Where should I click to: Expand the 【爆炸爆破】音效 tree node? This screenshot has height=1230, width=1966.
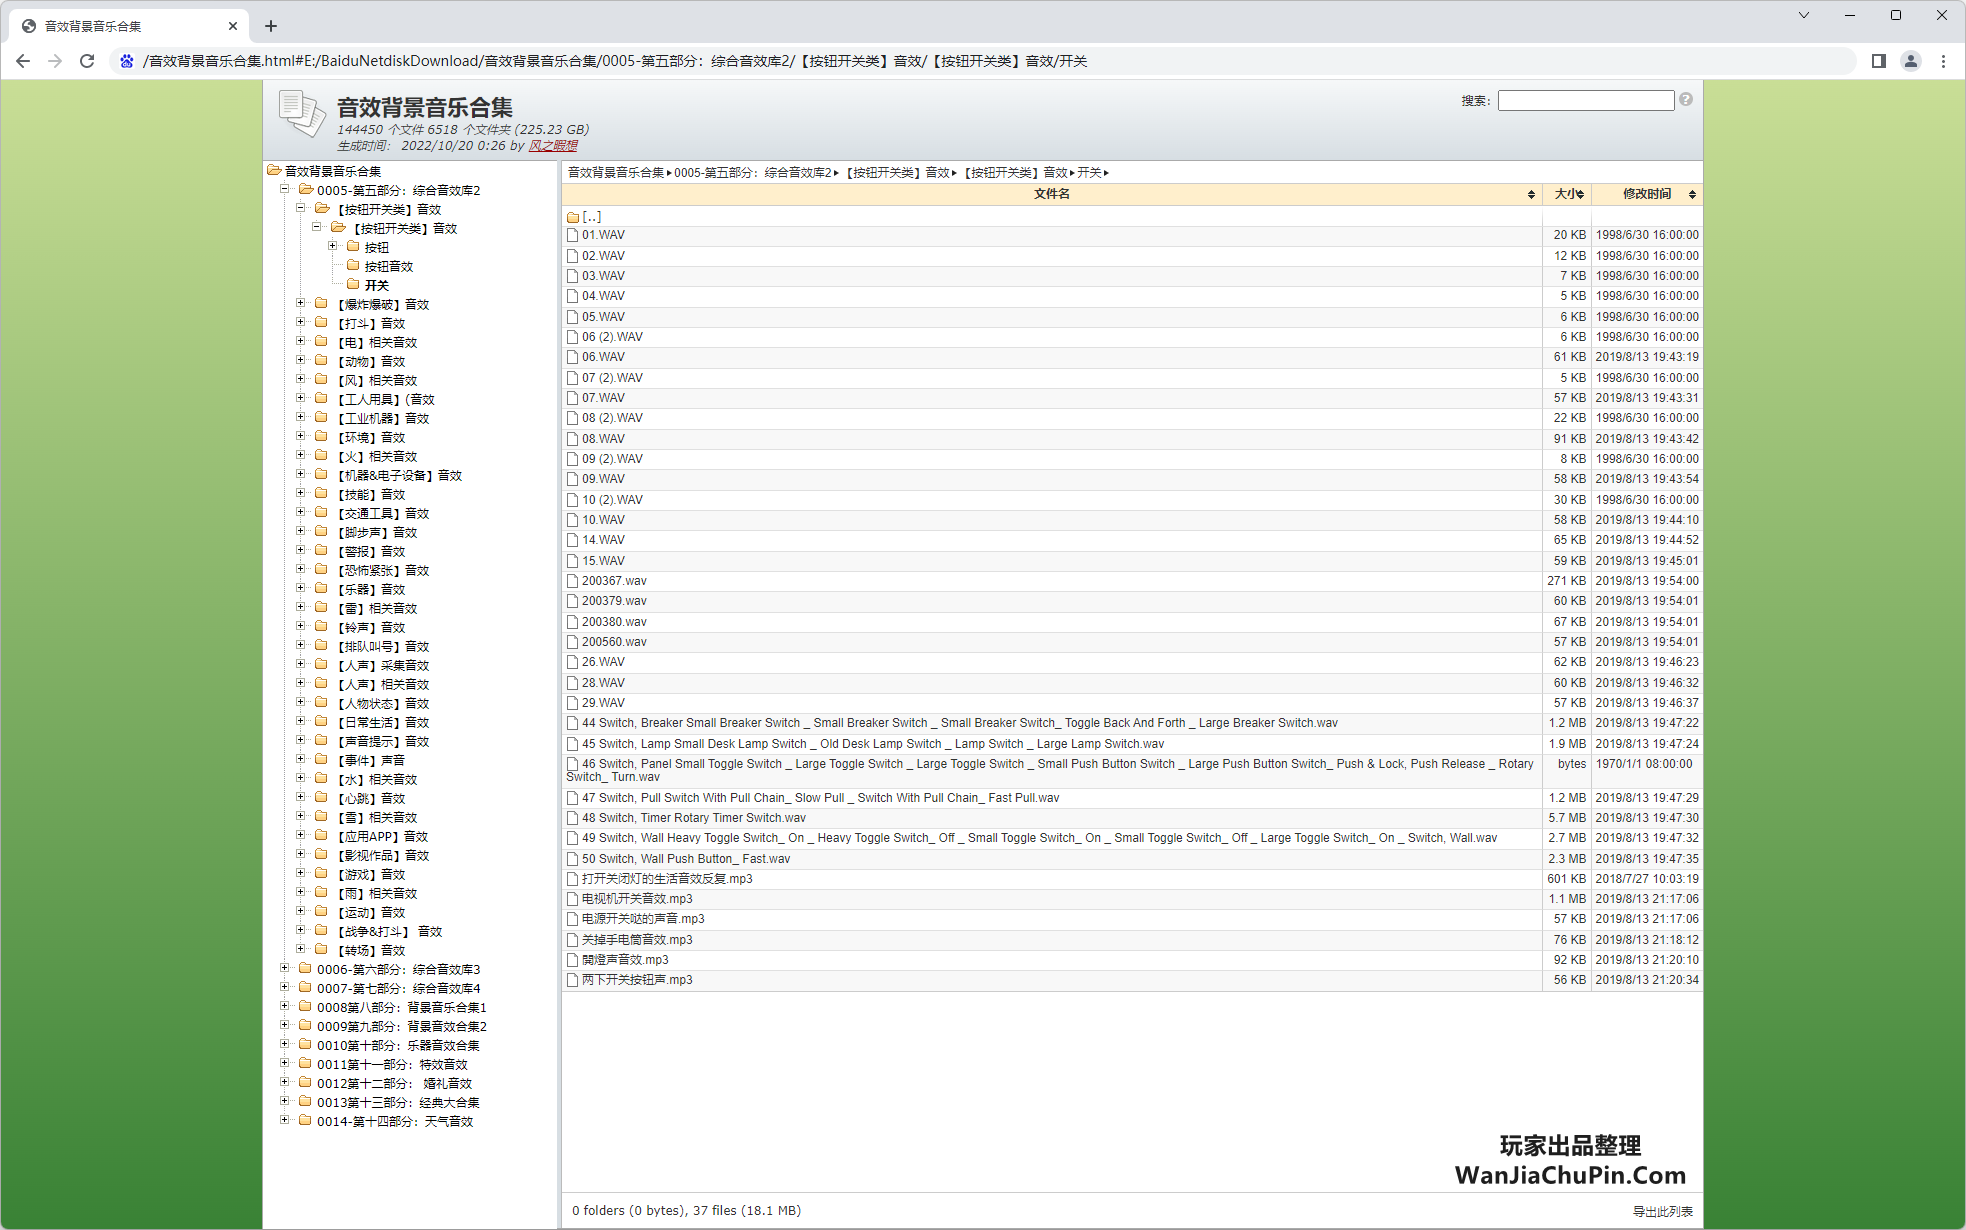pyautogui.click(x=301, y=303)
